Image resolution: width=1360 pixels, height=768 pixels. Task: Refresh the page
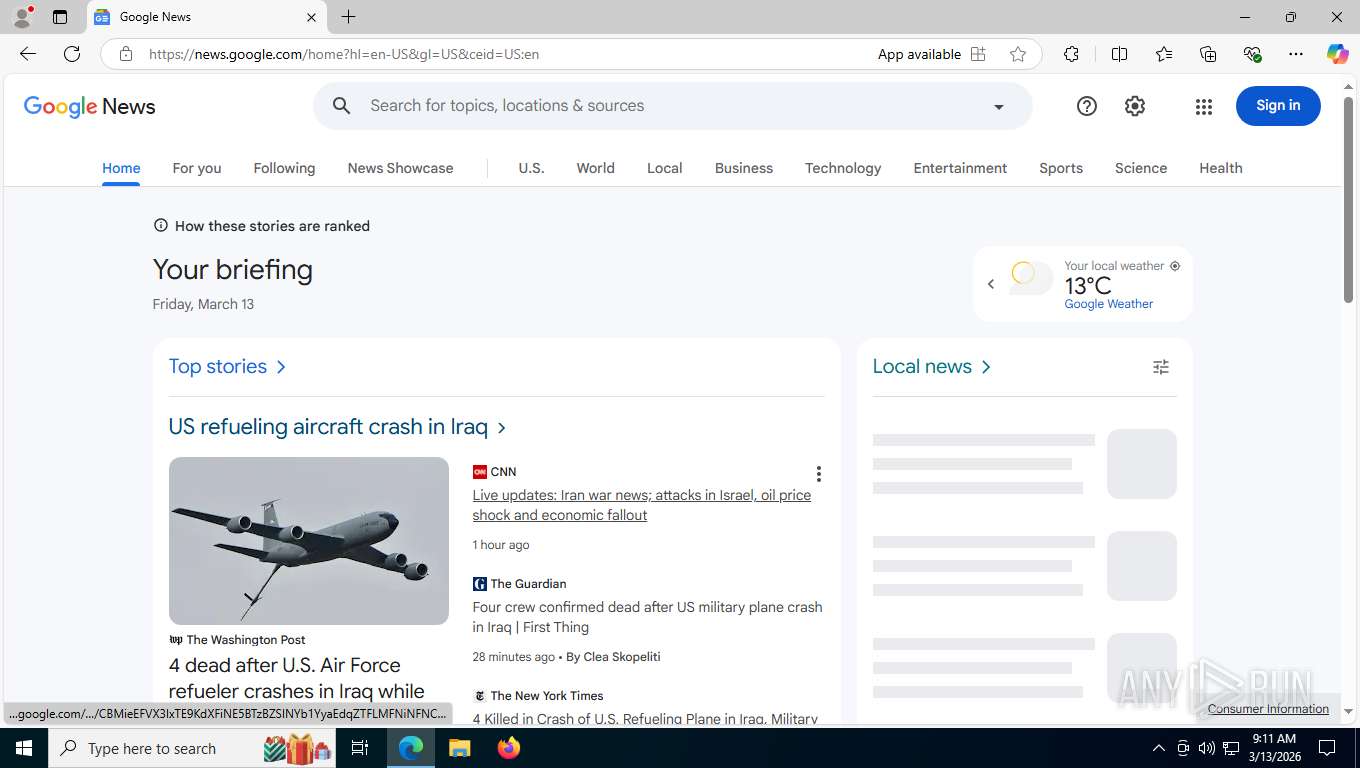(72, 54)
